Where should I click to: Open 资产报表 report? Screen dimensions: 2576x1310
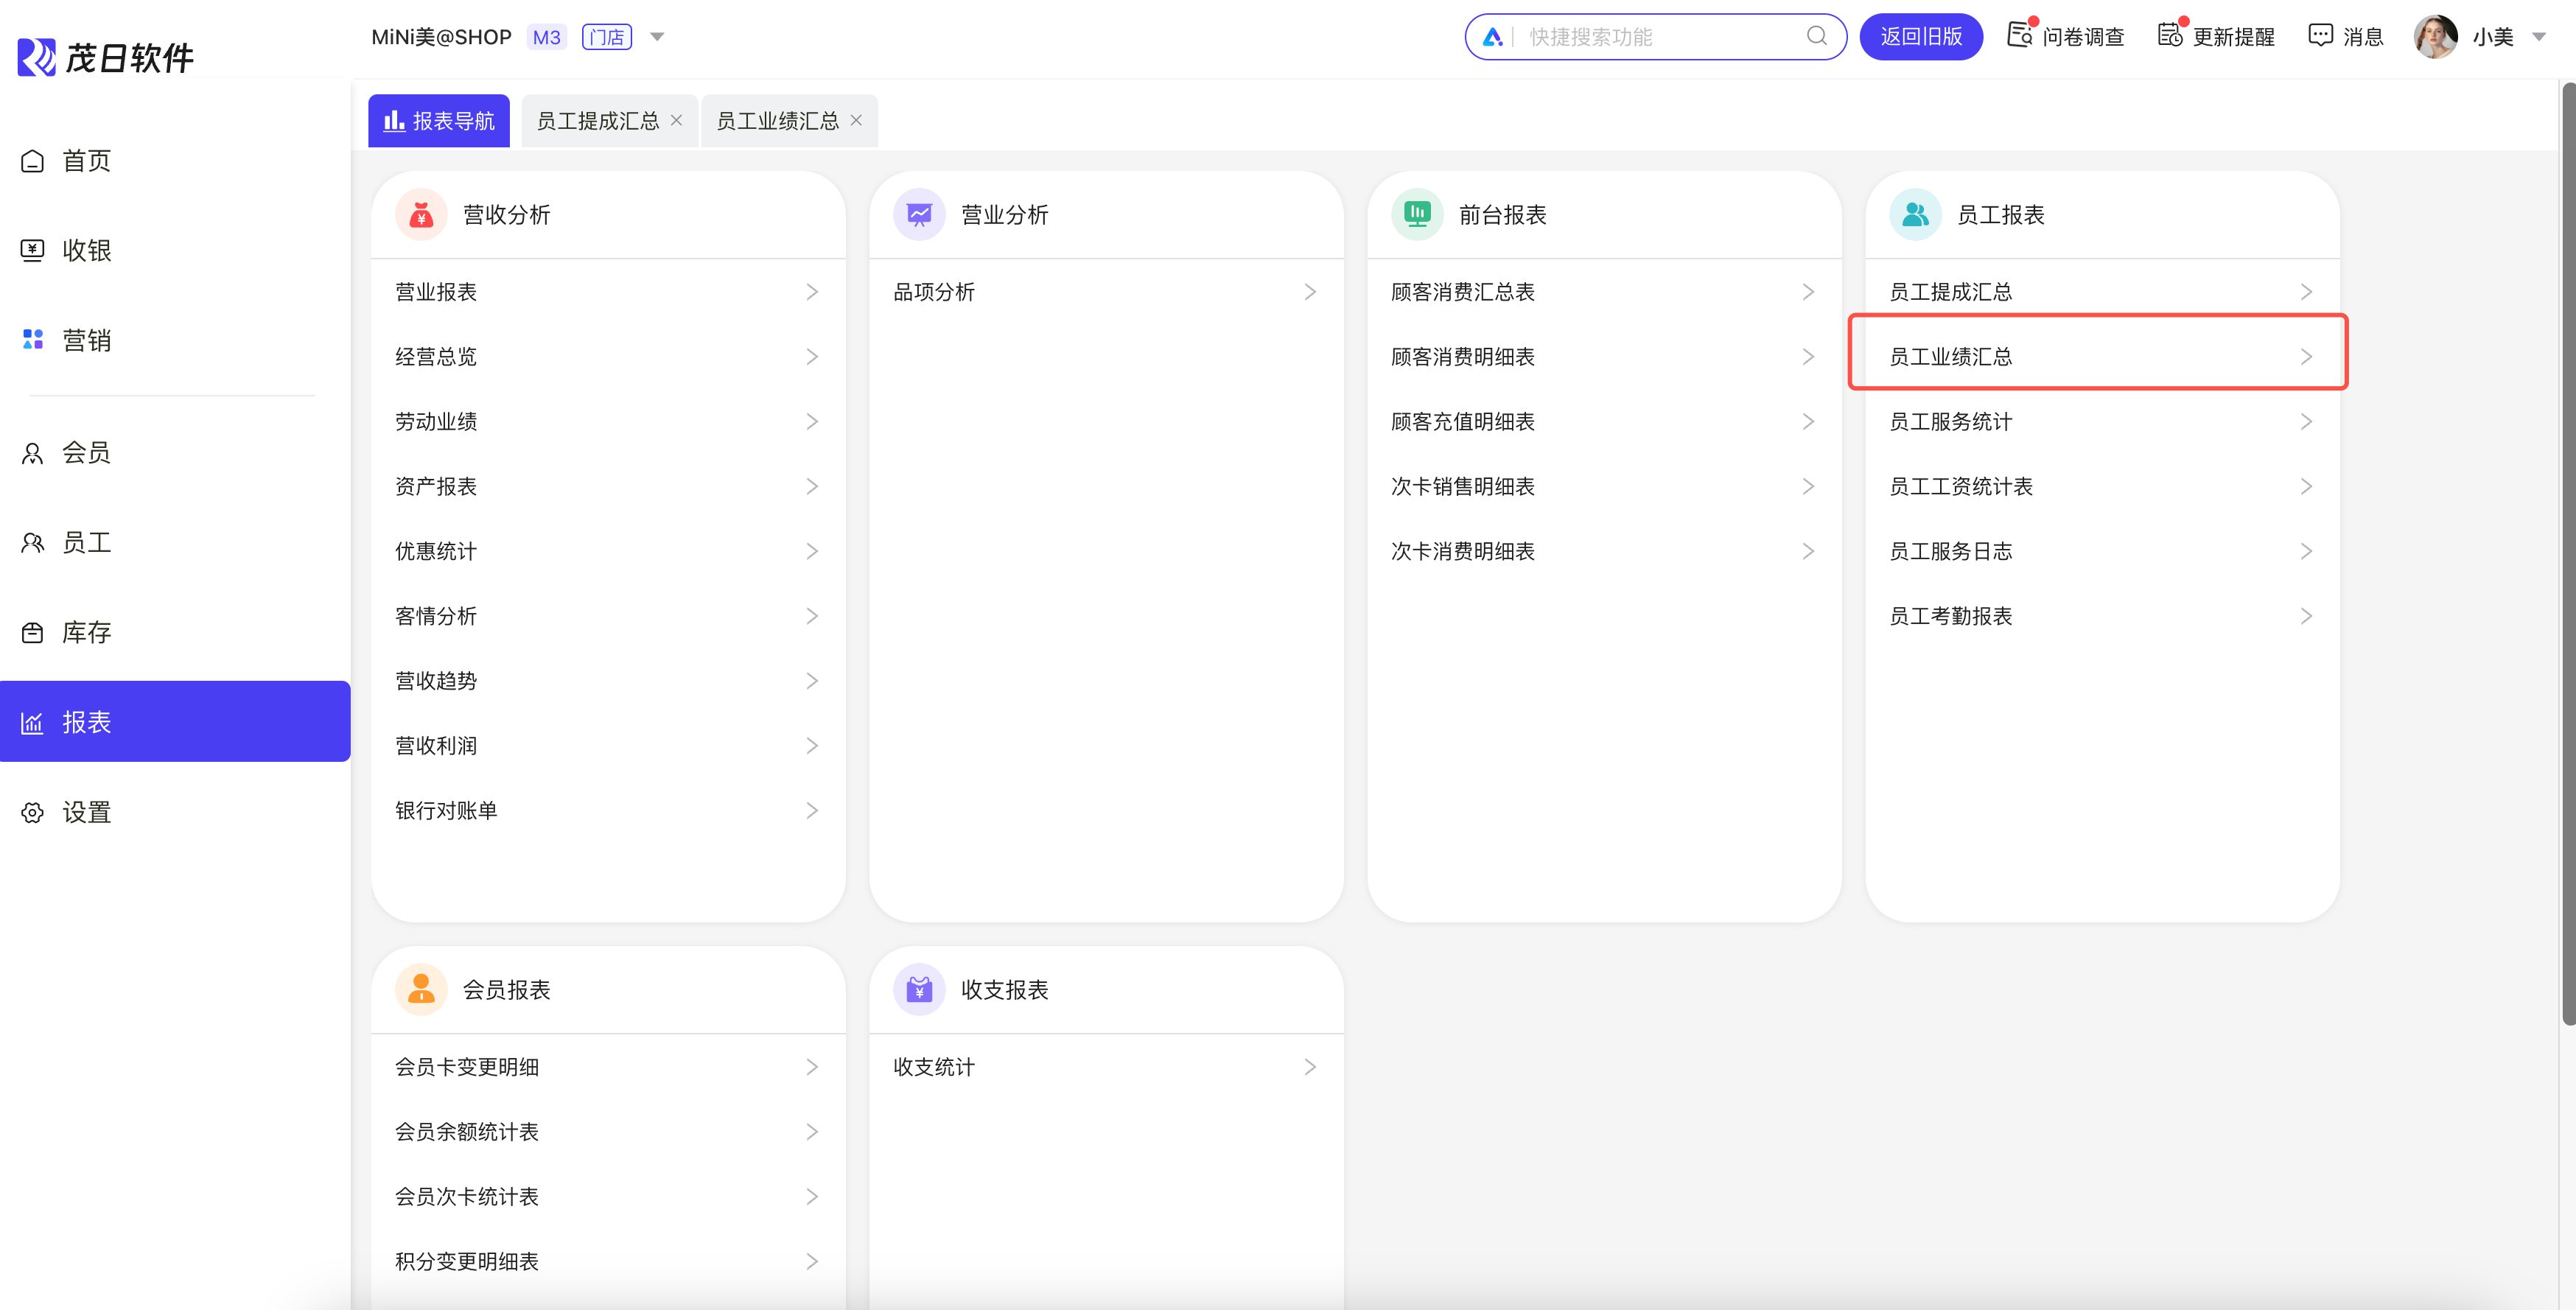click(608, 486)
